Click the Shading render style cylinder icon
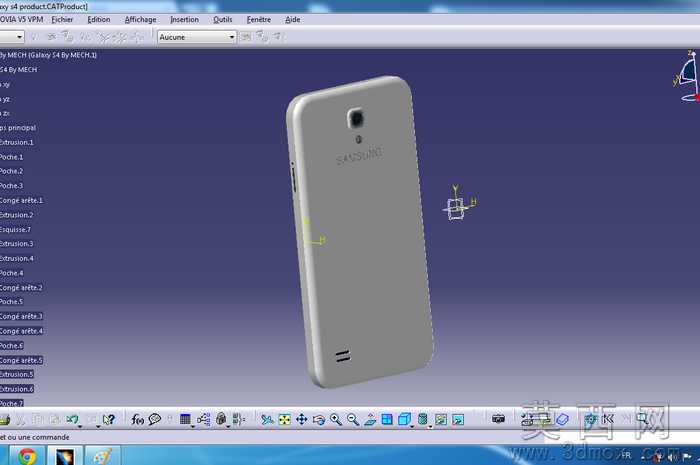The height and width of the screenshot is (465, 700). [422, 419]
